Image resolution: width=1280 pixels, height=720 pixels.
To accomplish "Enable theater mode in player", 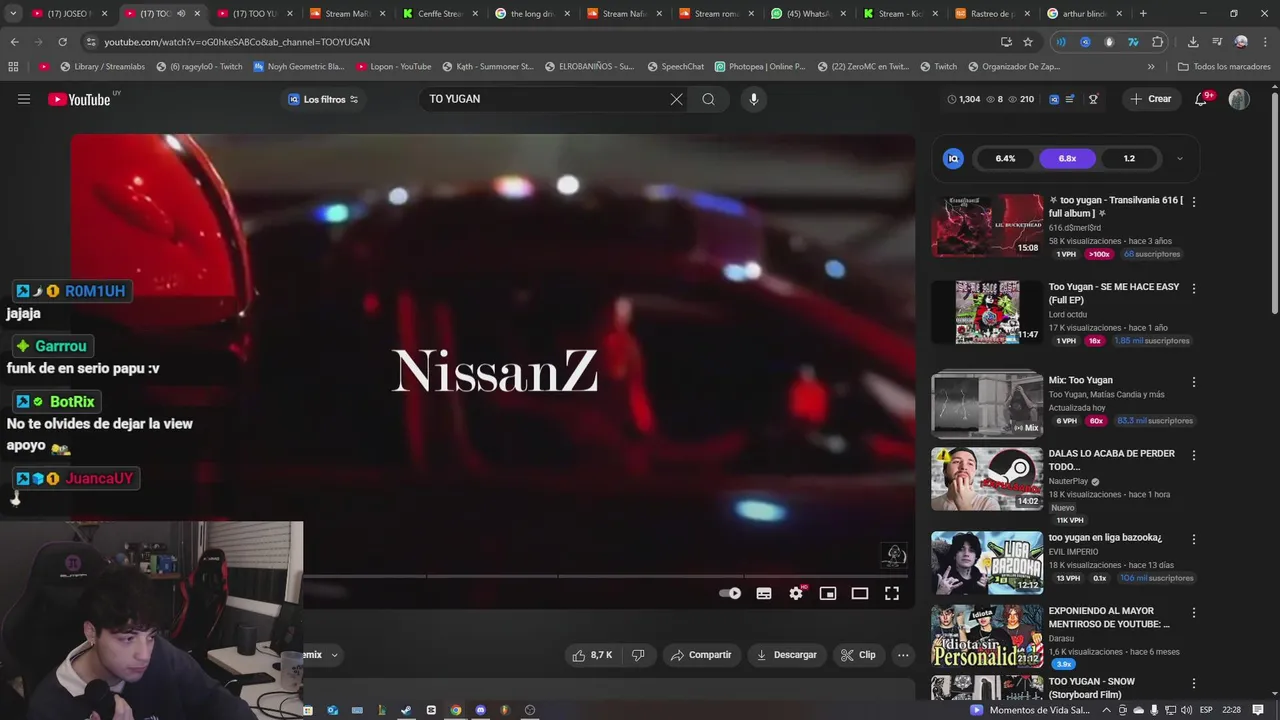I will (860, 593).
